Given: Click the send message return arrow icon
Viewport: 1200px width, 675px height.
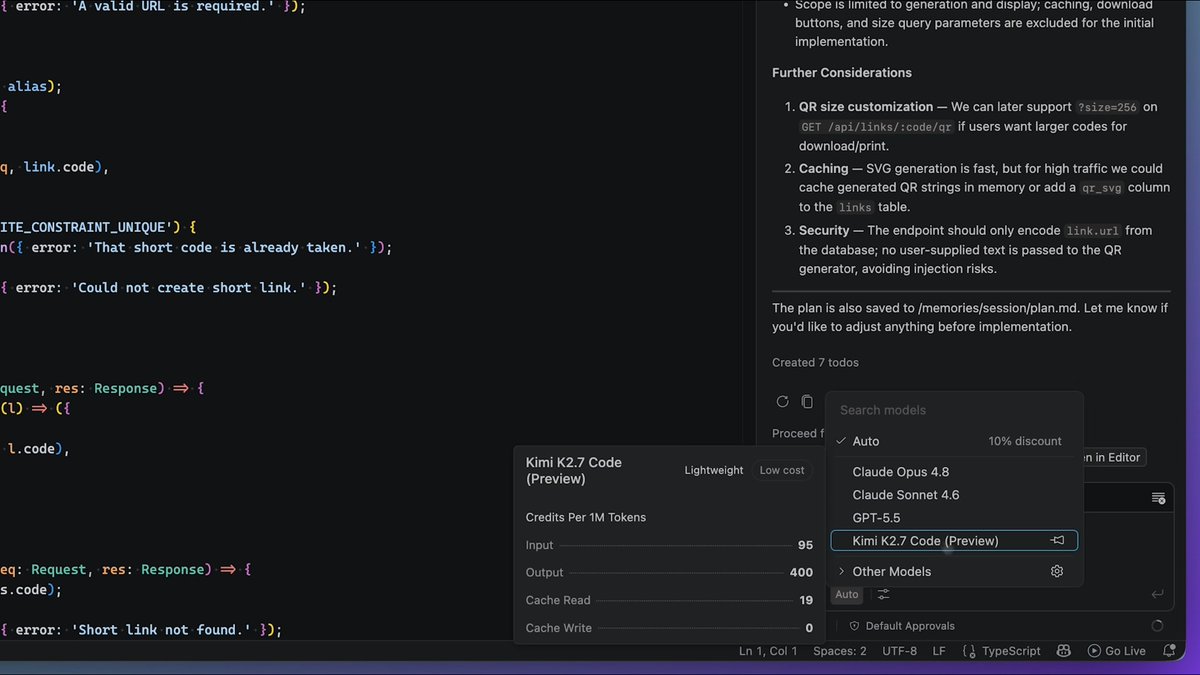Looking at the screenshot, I should click(x=1158, y=594).
